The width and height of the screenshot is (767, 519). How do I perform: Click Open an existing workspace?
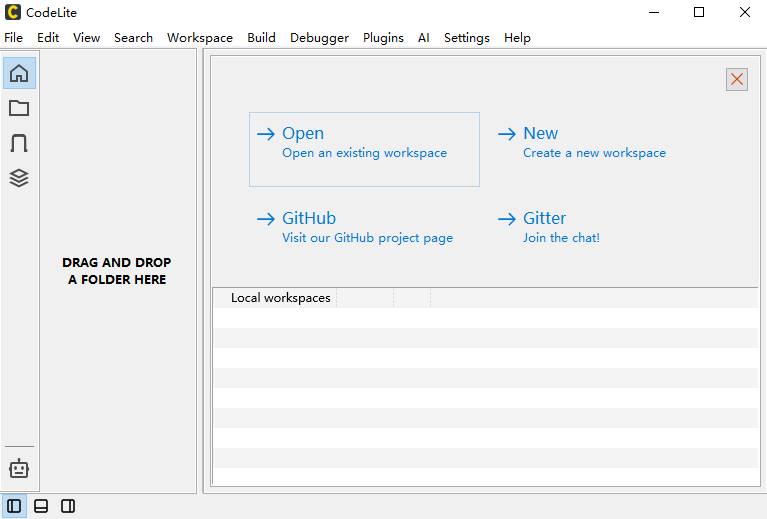364,149
